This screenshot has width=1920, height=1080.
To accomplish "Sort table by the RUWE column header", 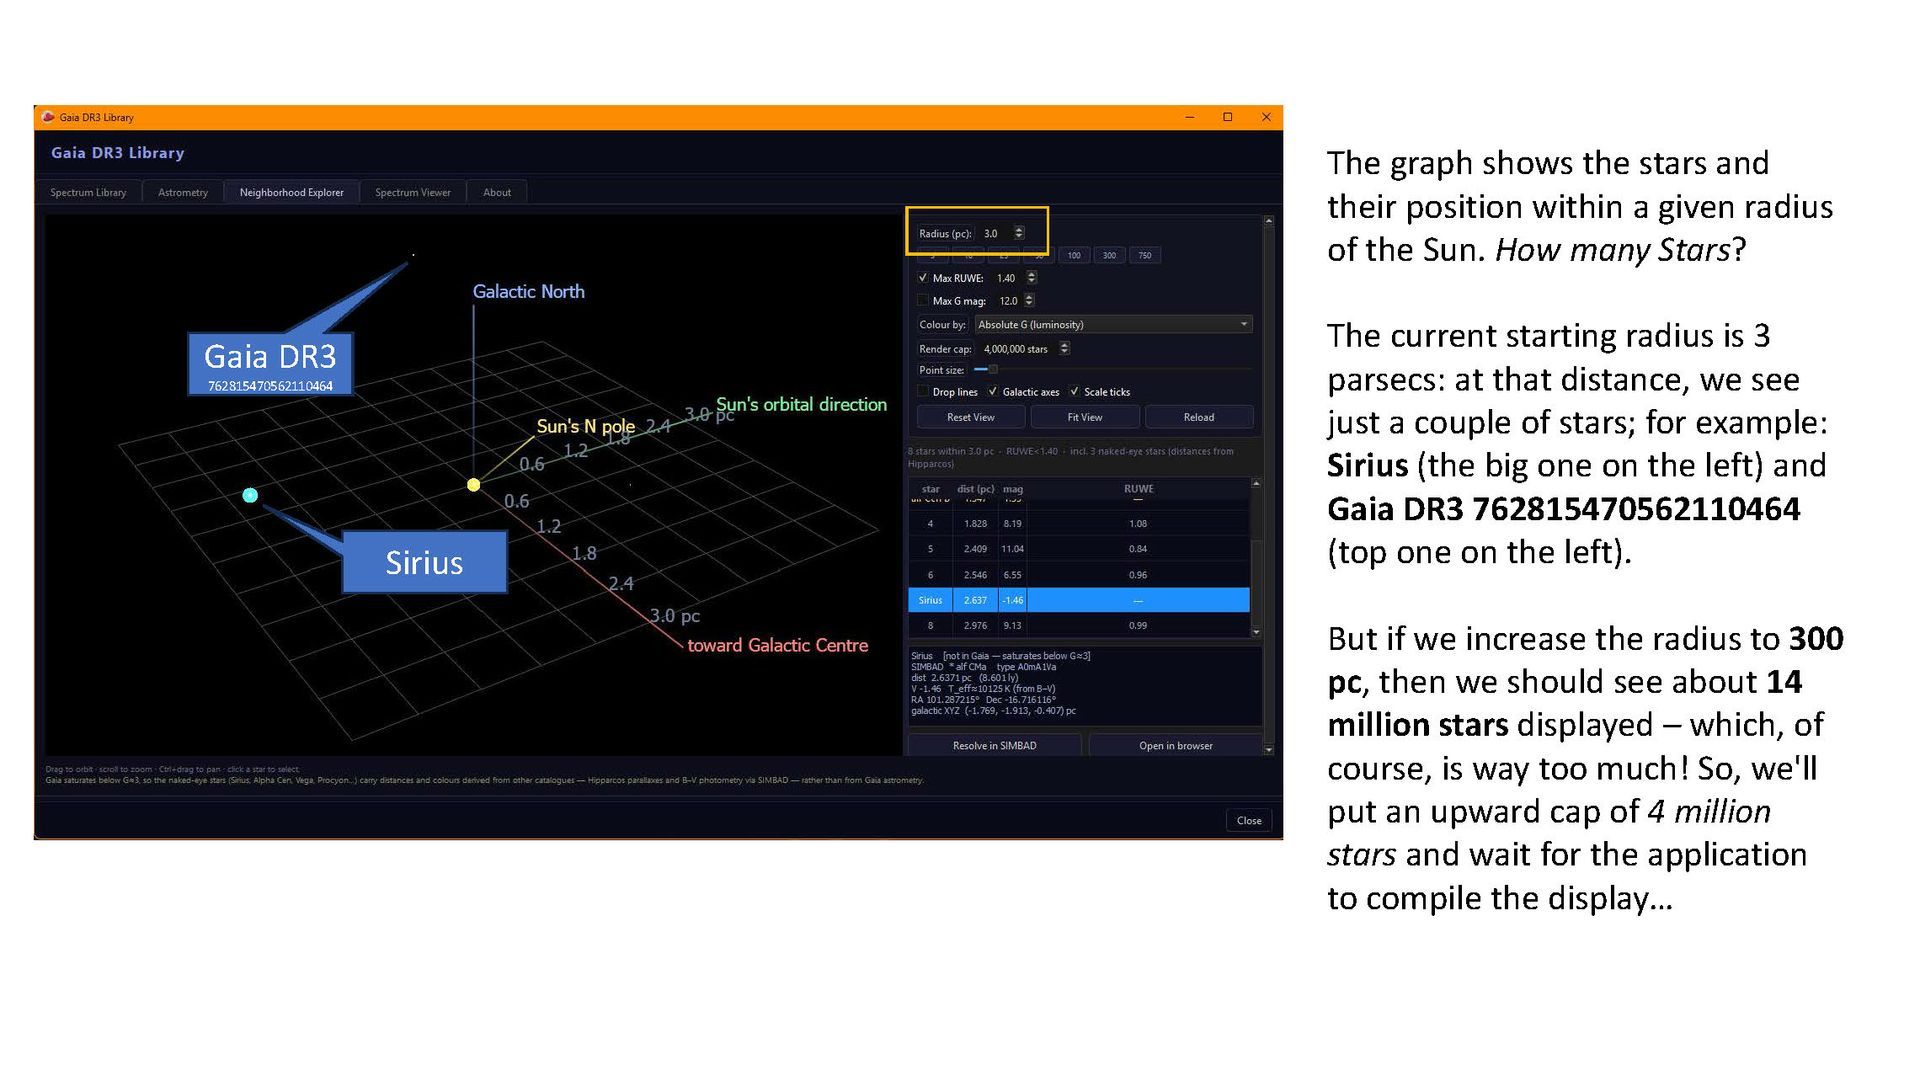I will 1138,489.
